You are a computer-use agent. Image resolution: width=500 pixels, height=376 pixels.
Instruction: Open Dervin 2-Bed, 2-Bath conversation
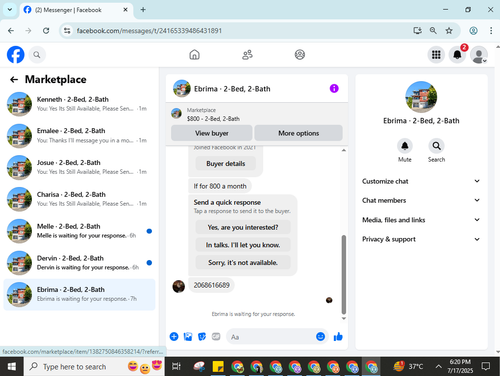click(x=79, y=263)
